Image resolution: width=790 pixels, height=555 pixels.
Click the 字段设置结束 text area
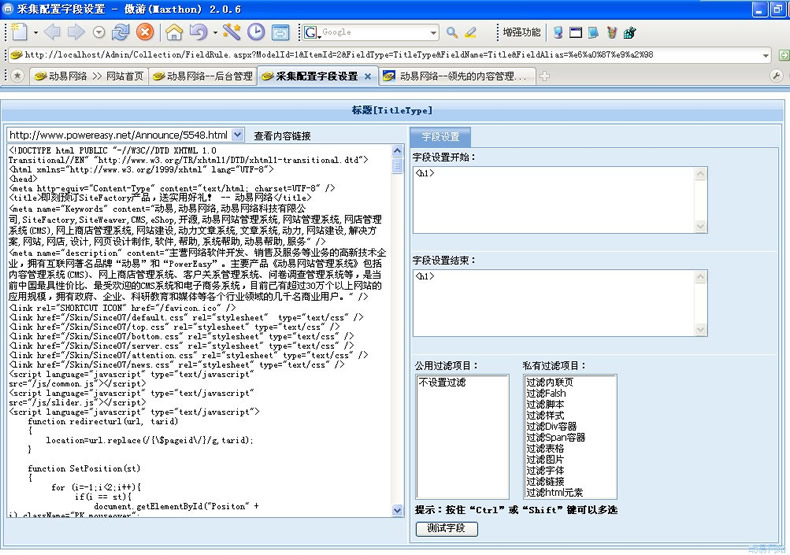click(560, 303)
